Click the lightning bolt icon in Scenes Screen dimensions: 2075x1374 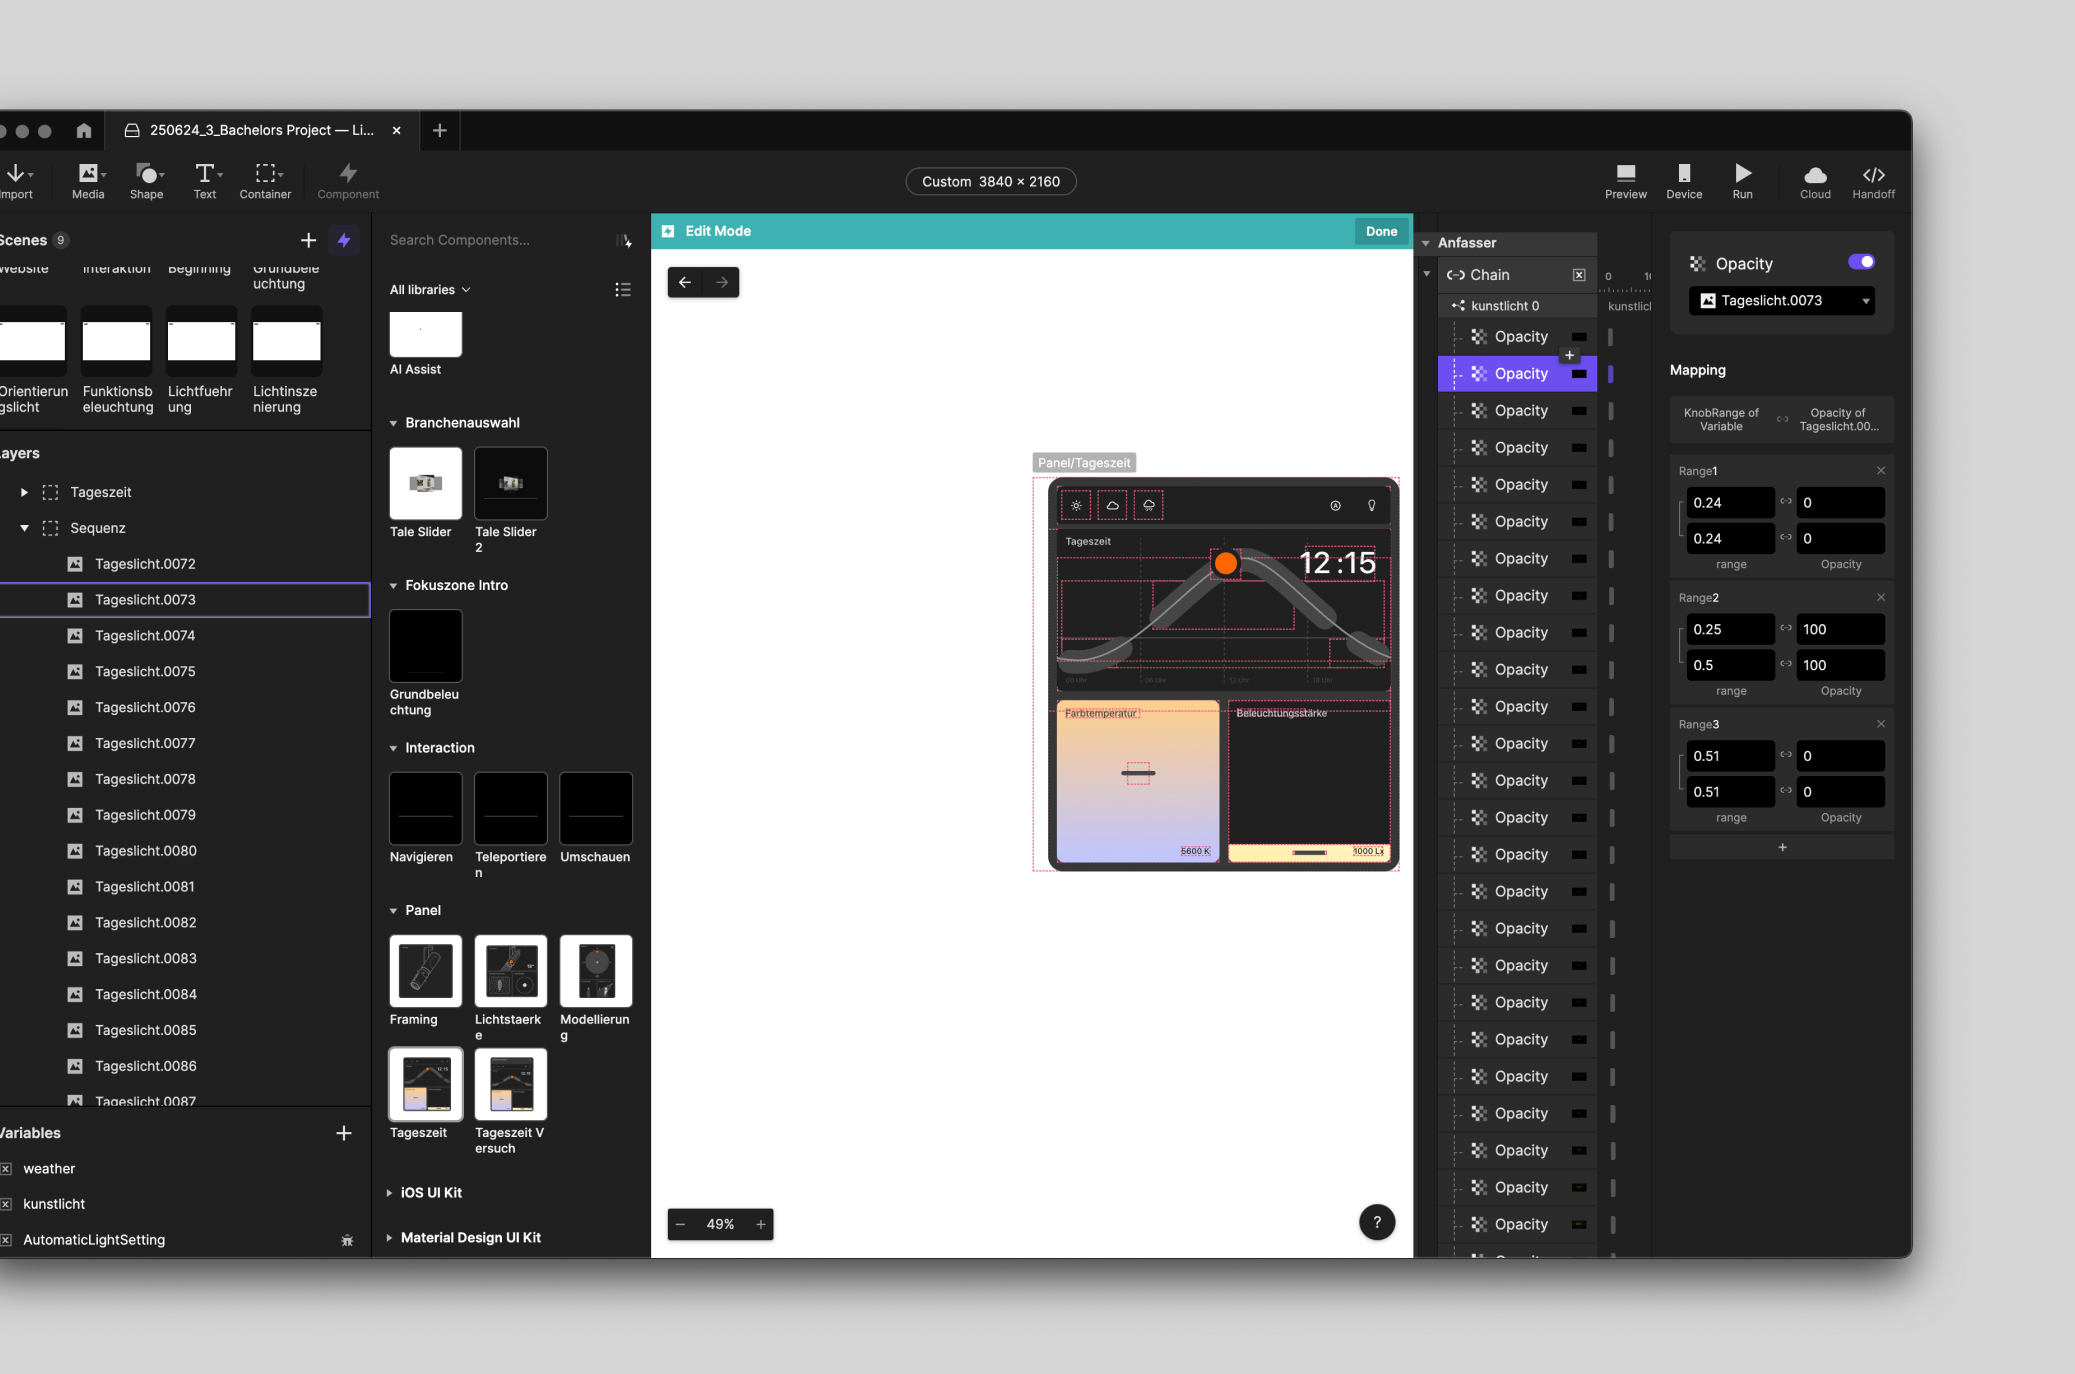pos(344,240)
